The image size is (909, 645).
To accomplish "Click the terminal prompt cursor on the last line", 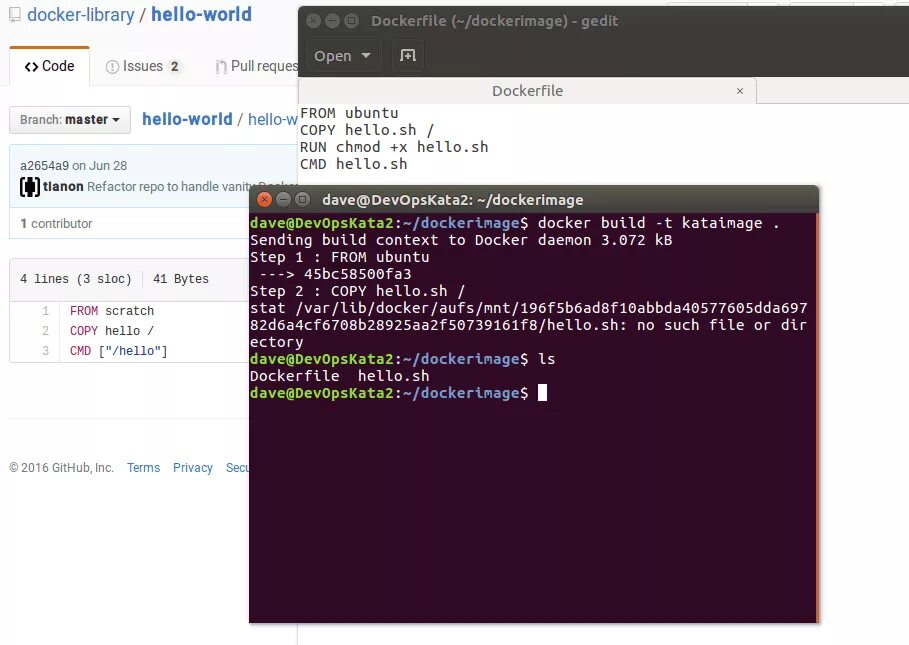I will [x=543, y=393].
